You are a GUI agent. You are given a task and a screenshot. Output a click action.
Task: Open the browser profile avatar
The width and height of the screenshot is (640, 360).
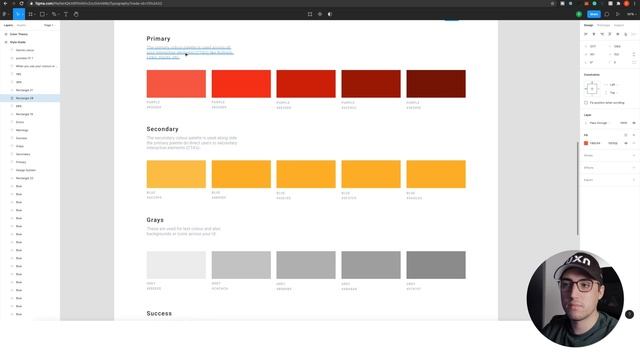627,3
